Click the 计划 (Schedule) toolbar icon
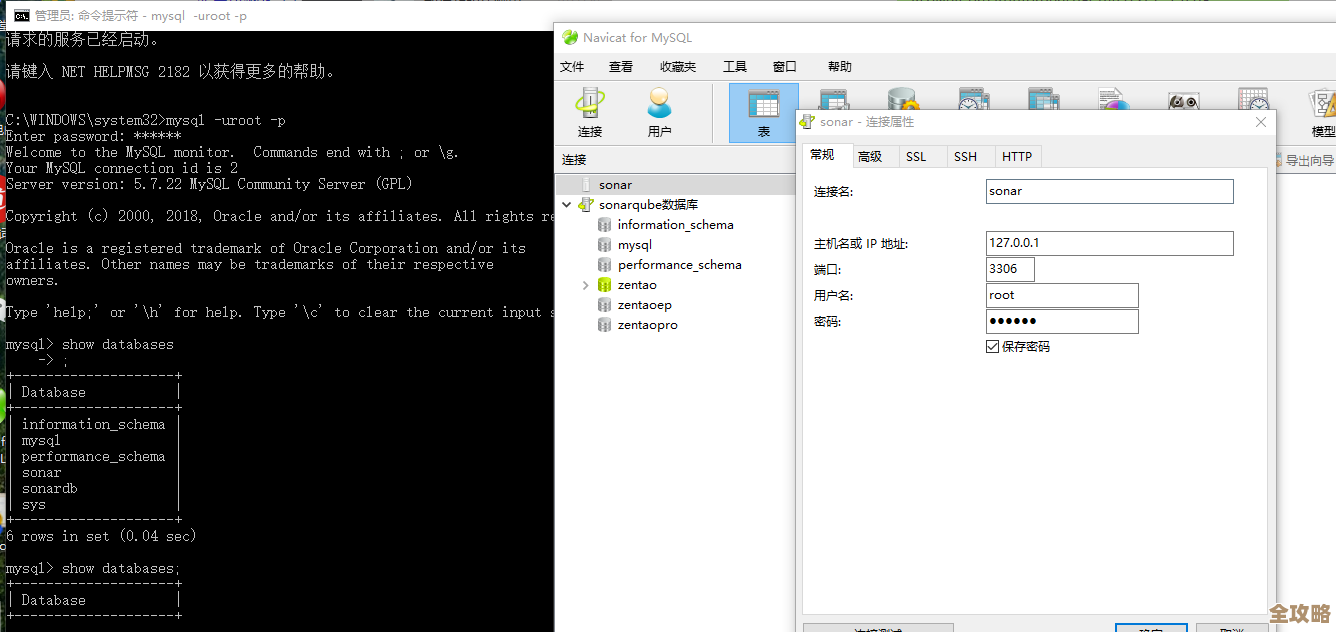The height and width of the screenshot is (632, 1336). [1253, 103]
